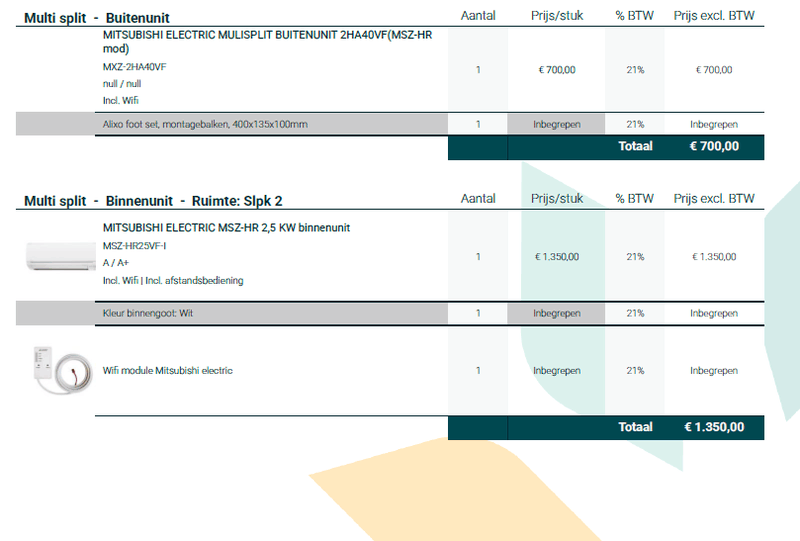Click the 'Kleur binnengoot: Wit' row
This screenshot has width=800, height=541.
click(x=390, y=313)
